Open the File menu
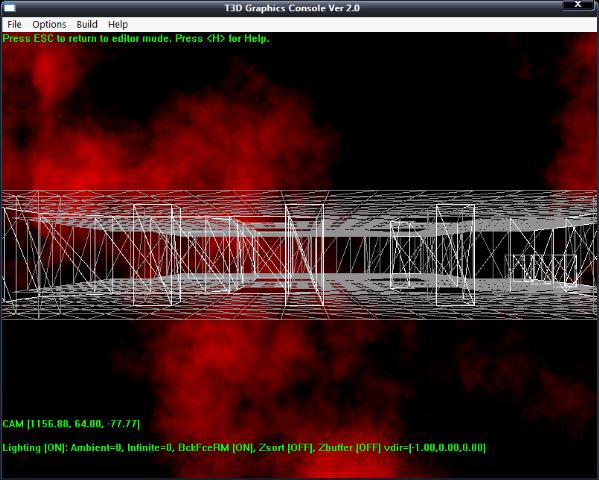The width and height of the screenshot is (599, 480). point(15,24)
